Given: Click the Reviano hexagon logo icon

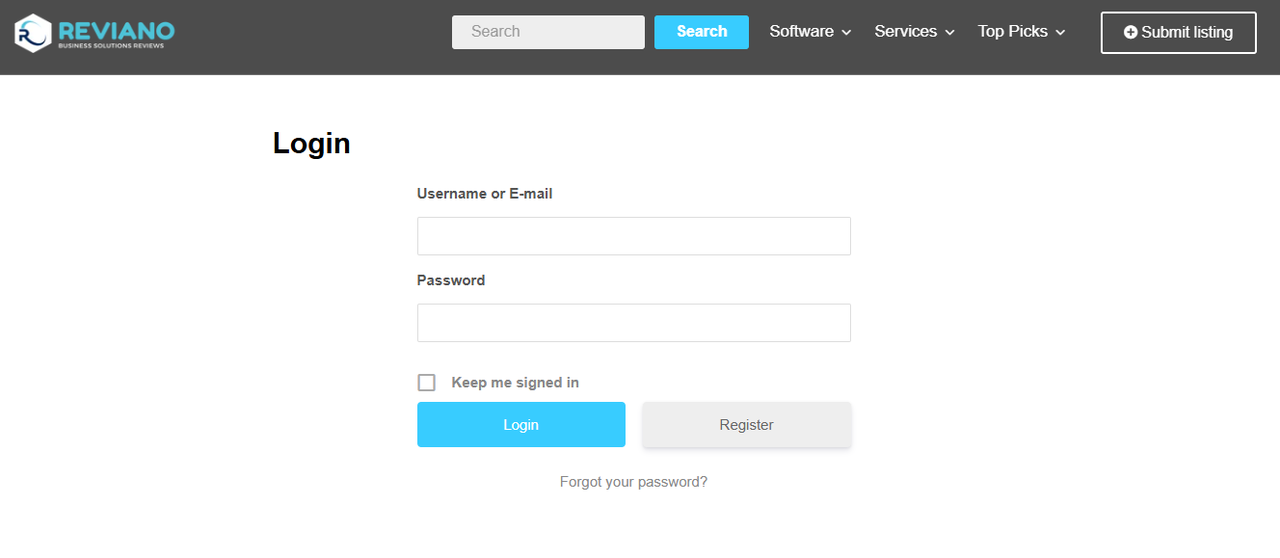Looking at the screenshot, I should point(33,33).
